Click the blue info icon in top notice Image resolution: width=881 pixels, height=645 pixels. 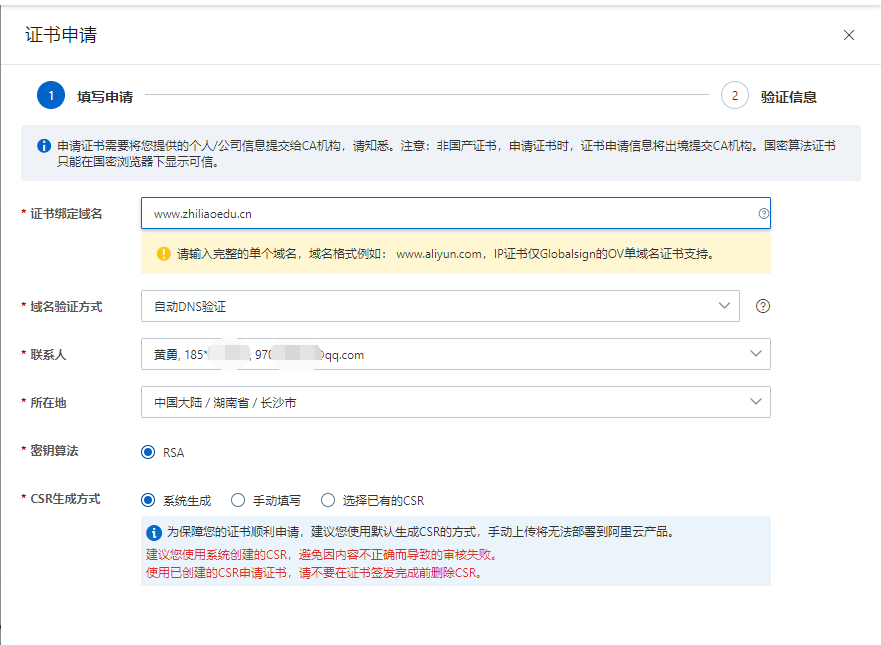(44, 146)
